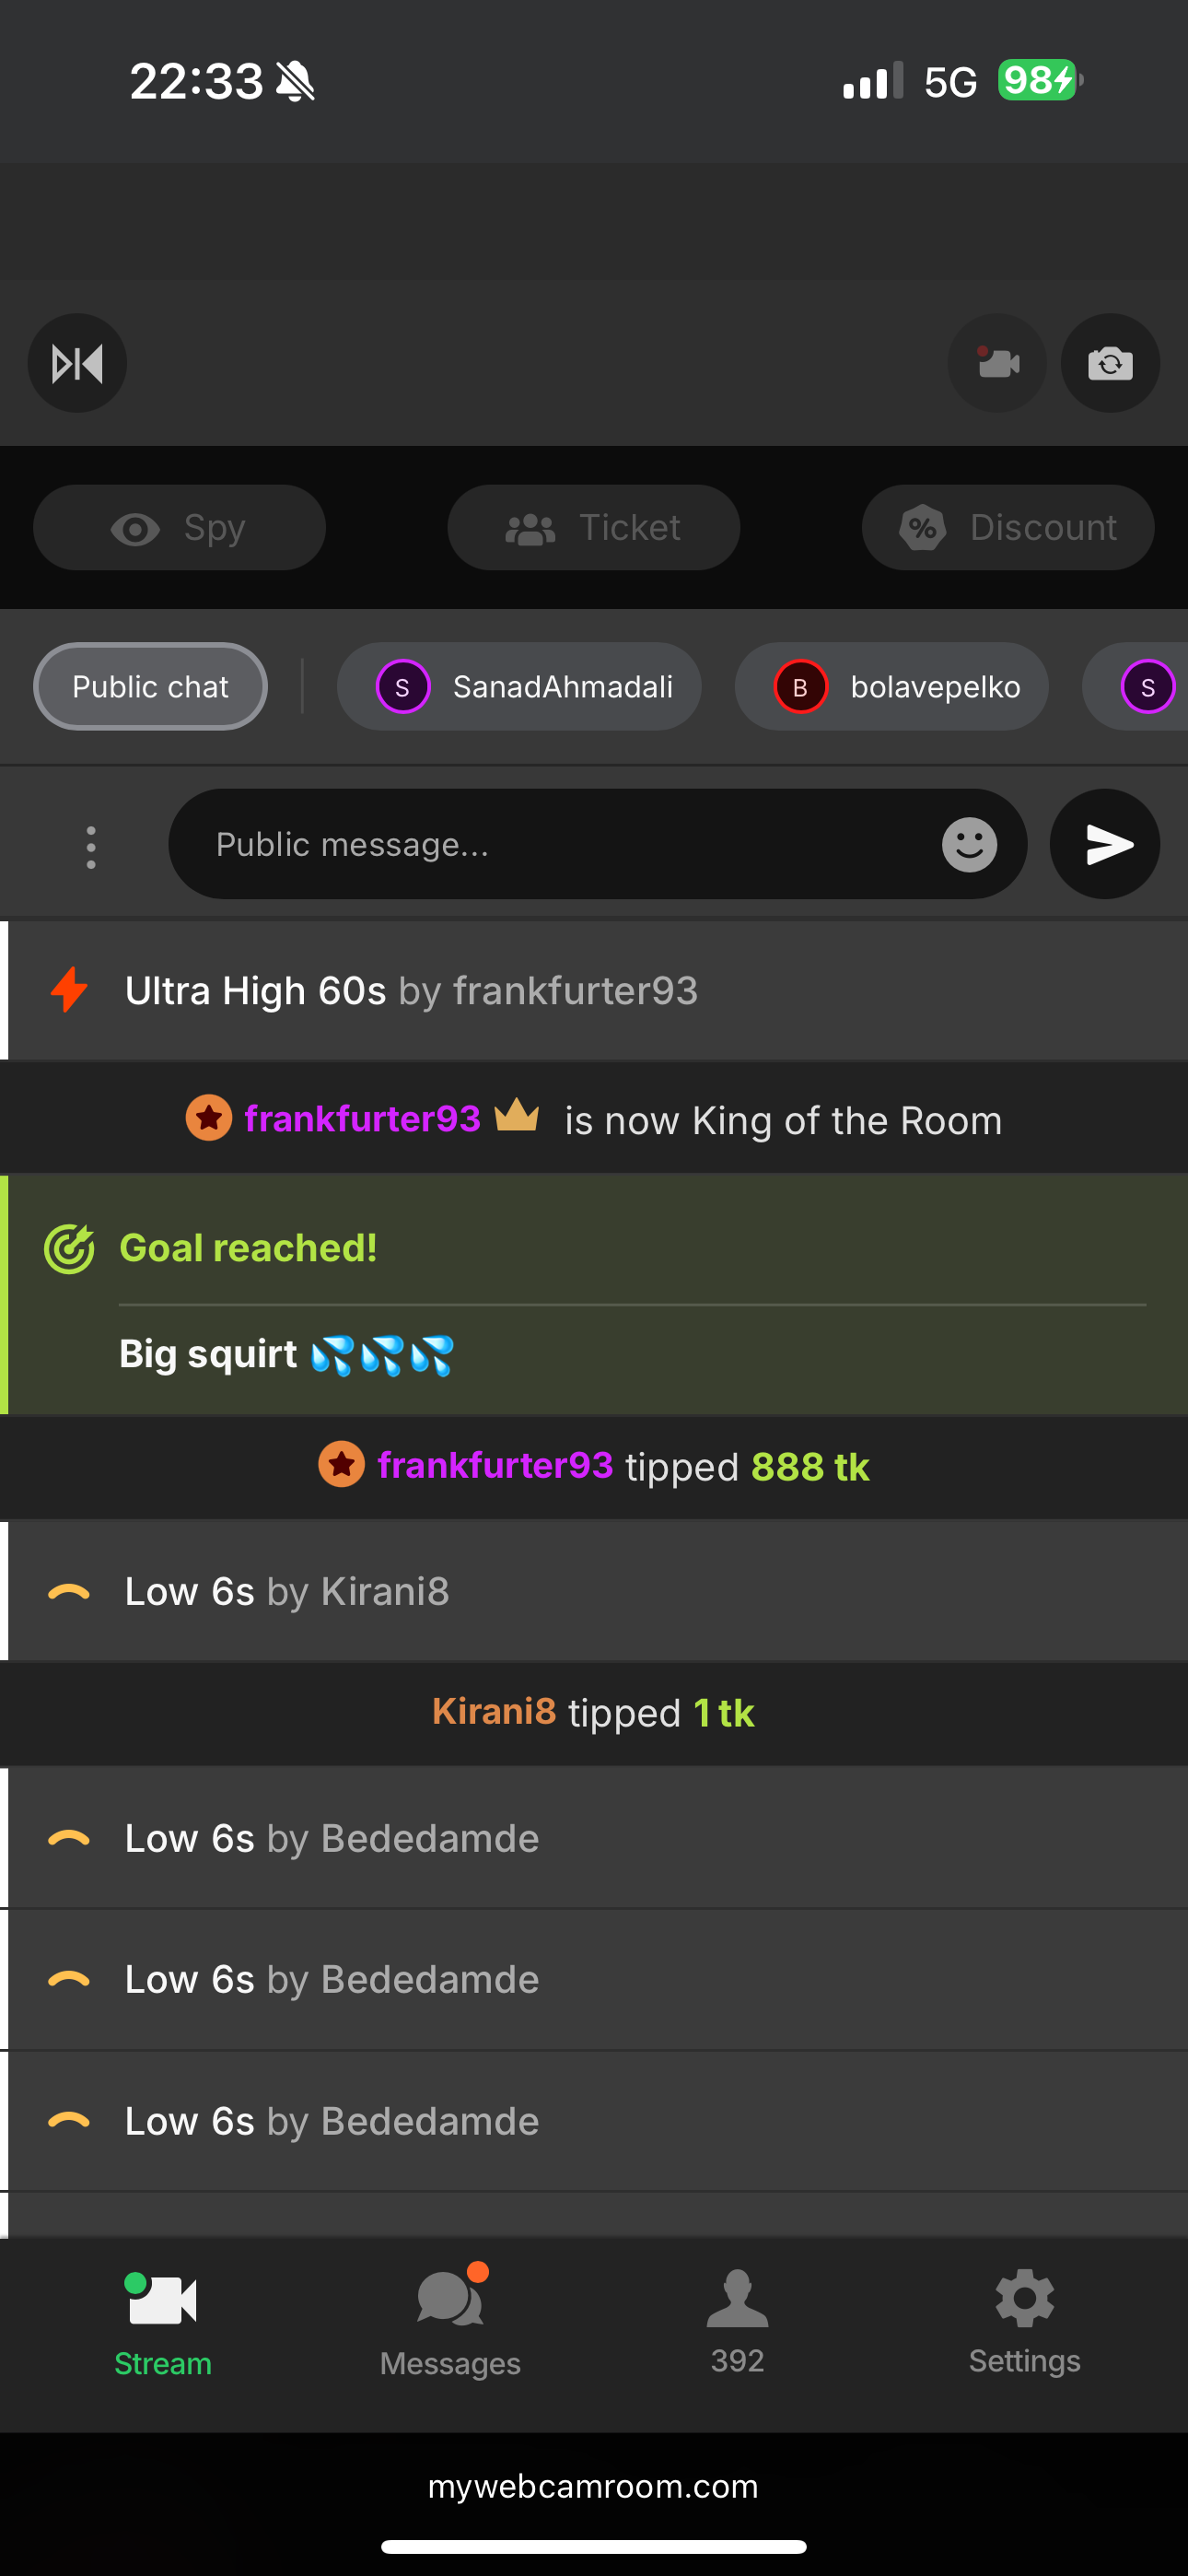This screenshot has height=2576, width=1188.
Task: Tap the Goal reached target icon
Action: click(69, 1248)
